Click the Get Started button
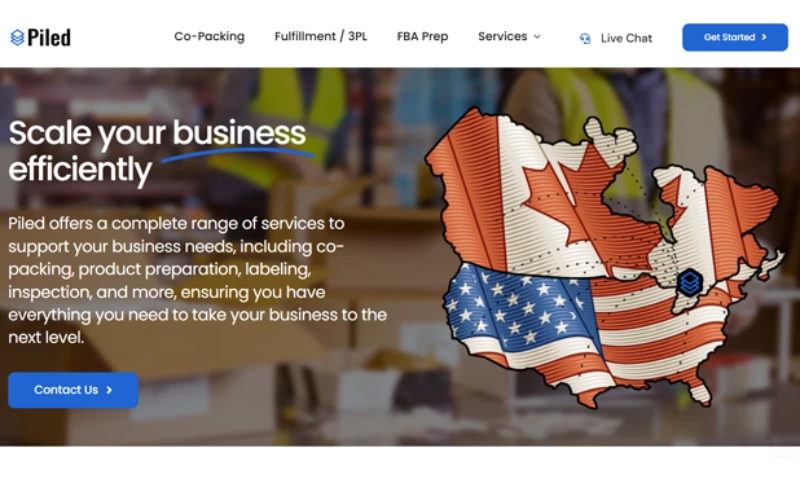This screenshot has height=480, width=800. coord(735,37)
